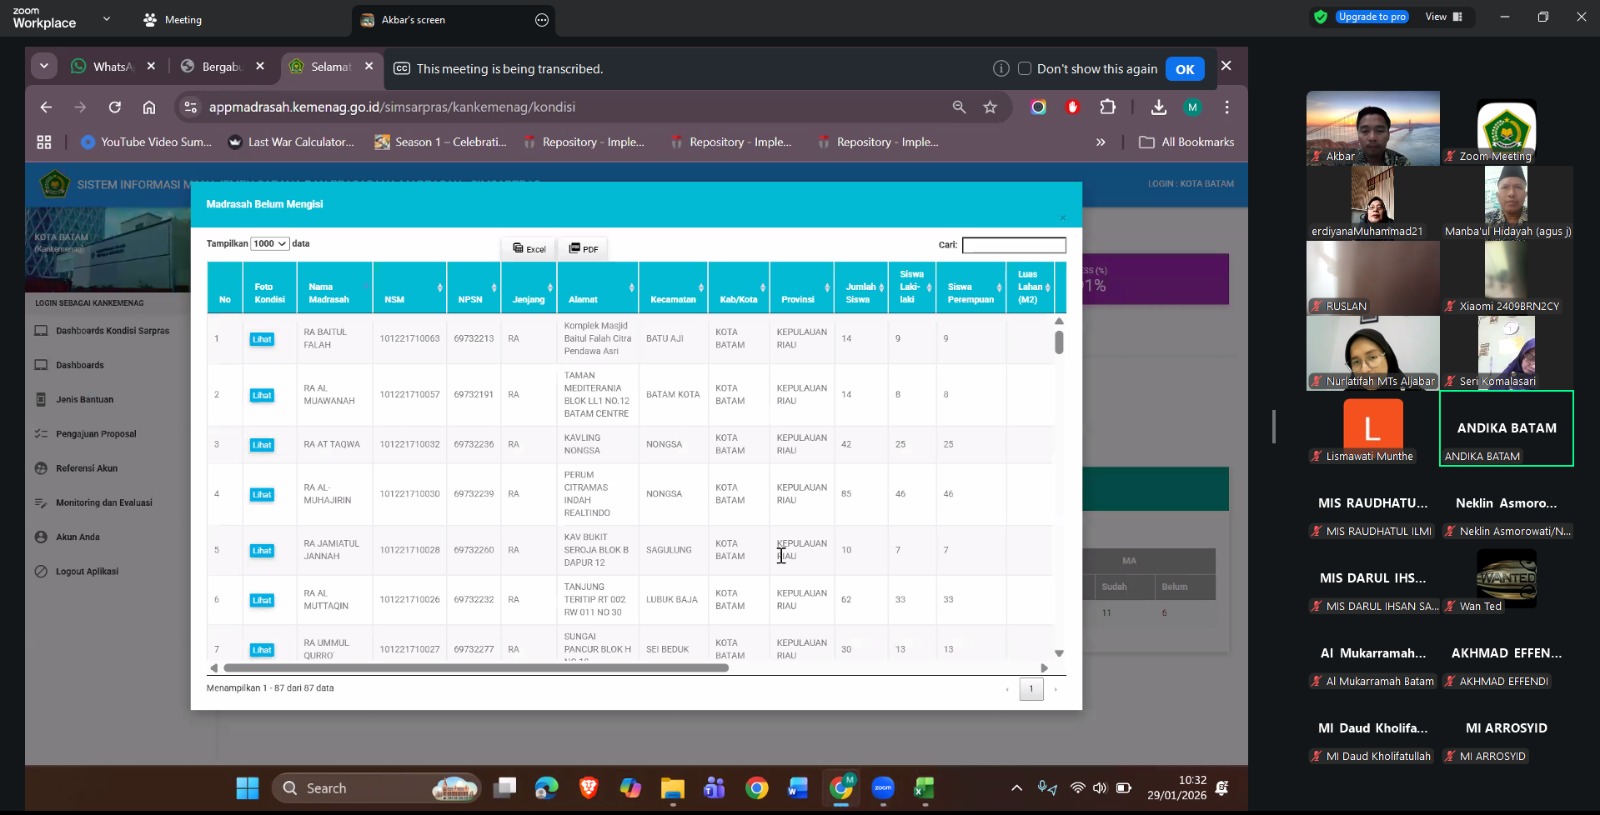Expand the Tampilkan row count dropdown
This screenshot has width=1600, height=815.
coord(269,244)
